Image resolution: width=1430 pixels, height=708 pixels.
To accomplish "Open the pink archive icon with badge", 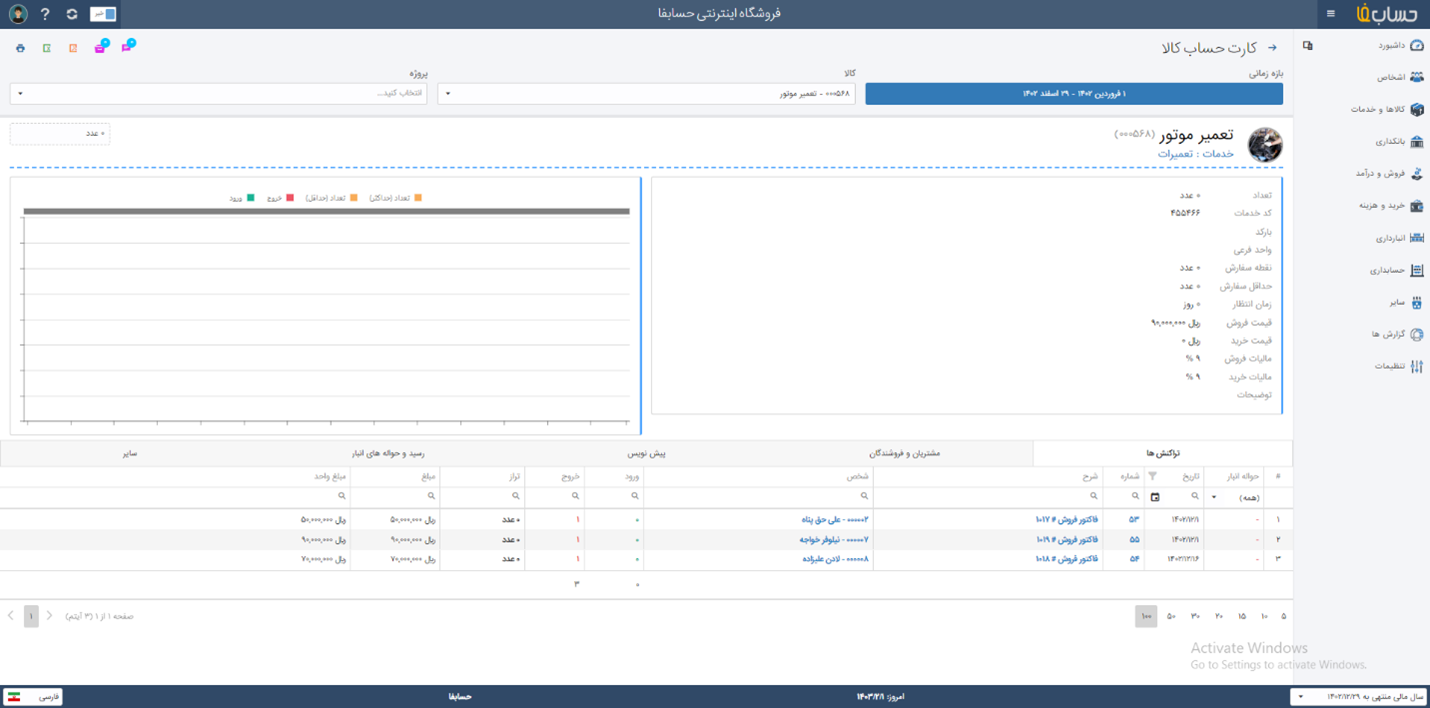I will (x=100, y=47).
